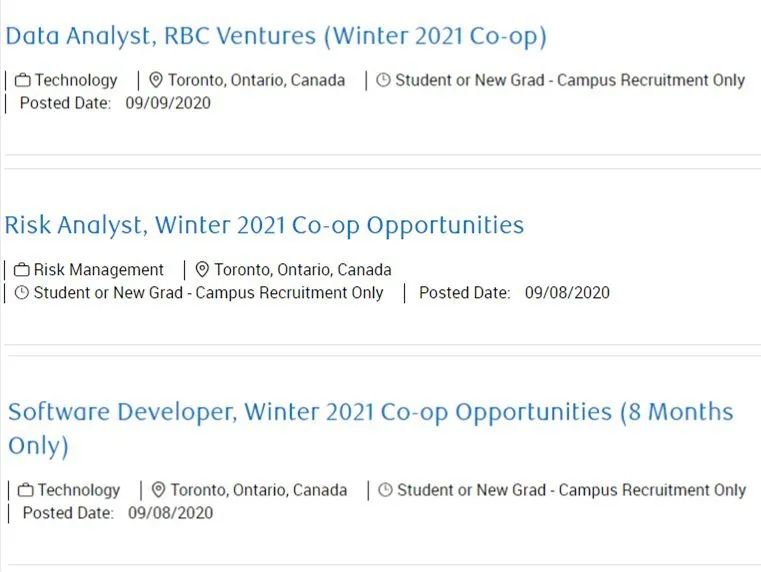761x572 pixels.
Task: Click the briefcase icon under Data Analyst listing
Action: [22, 80]
